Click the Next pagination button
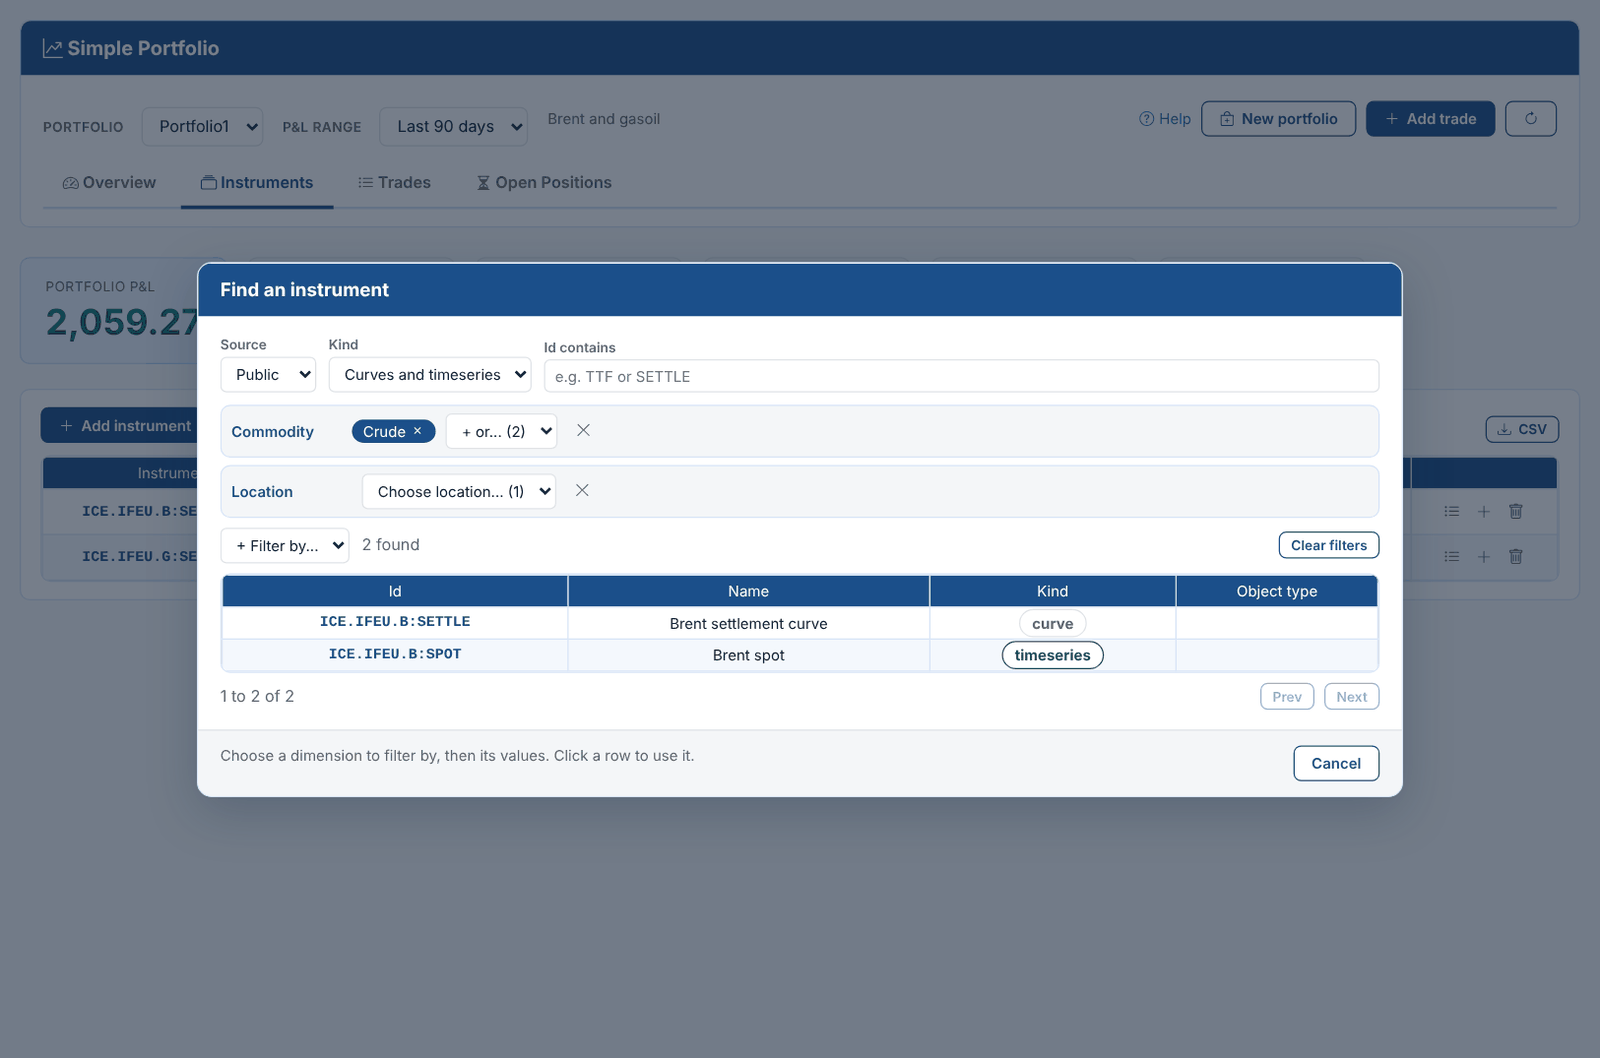 pos(1351,697)
